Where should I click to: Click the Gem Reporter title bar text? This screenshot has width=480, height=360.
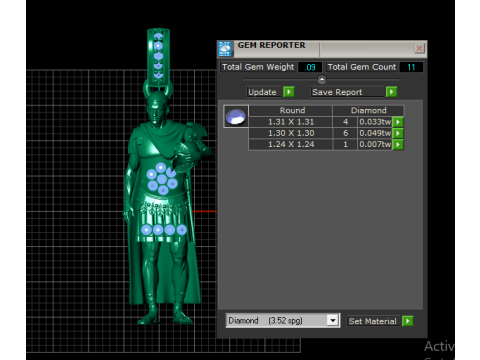point(271,45)
